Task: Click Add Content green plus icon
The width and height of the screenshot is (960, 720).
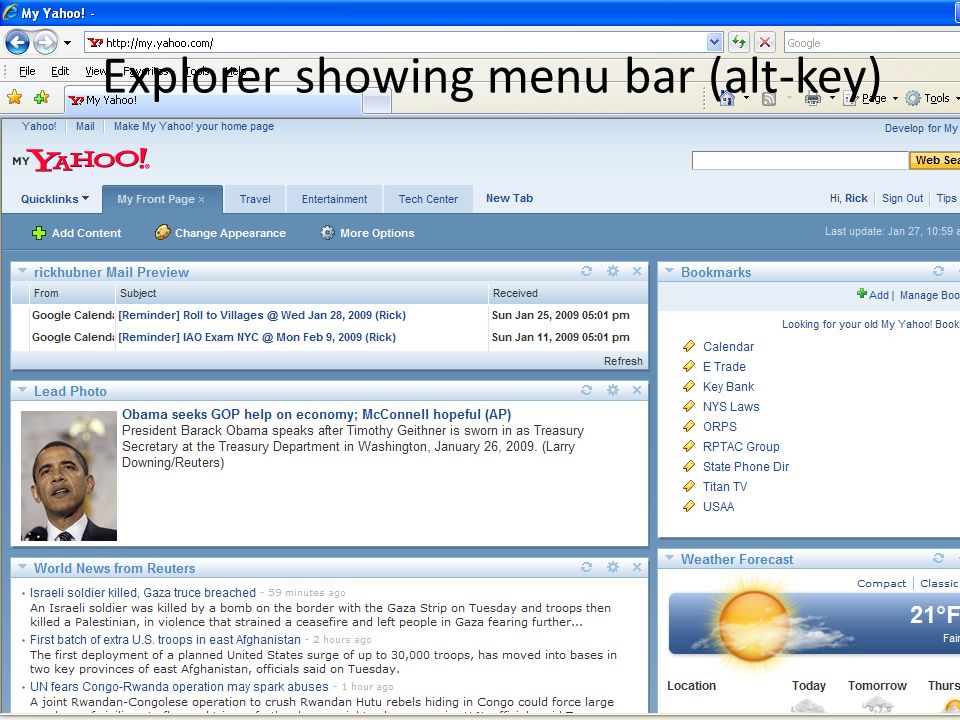Action: click(39, 233)
